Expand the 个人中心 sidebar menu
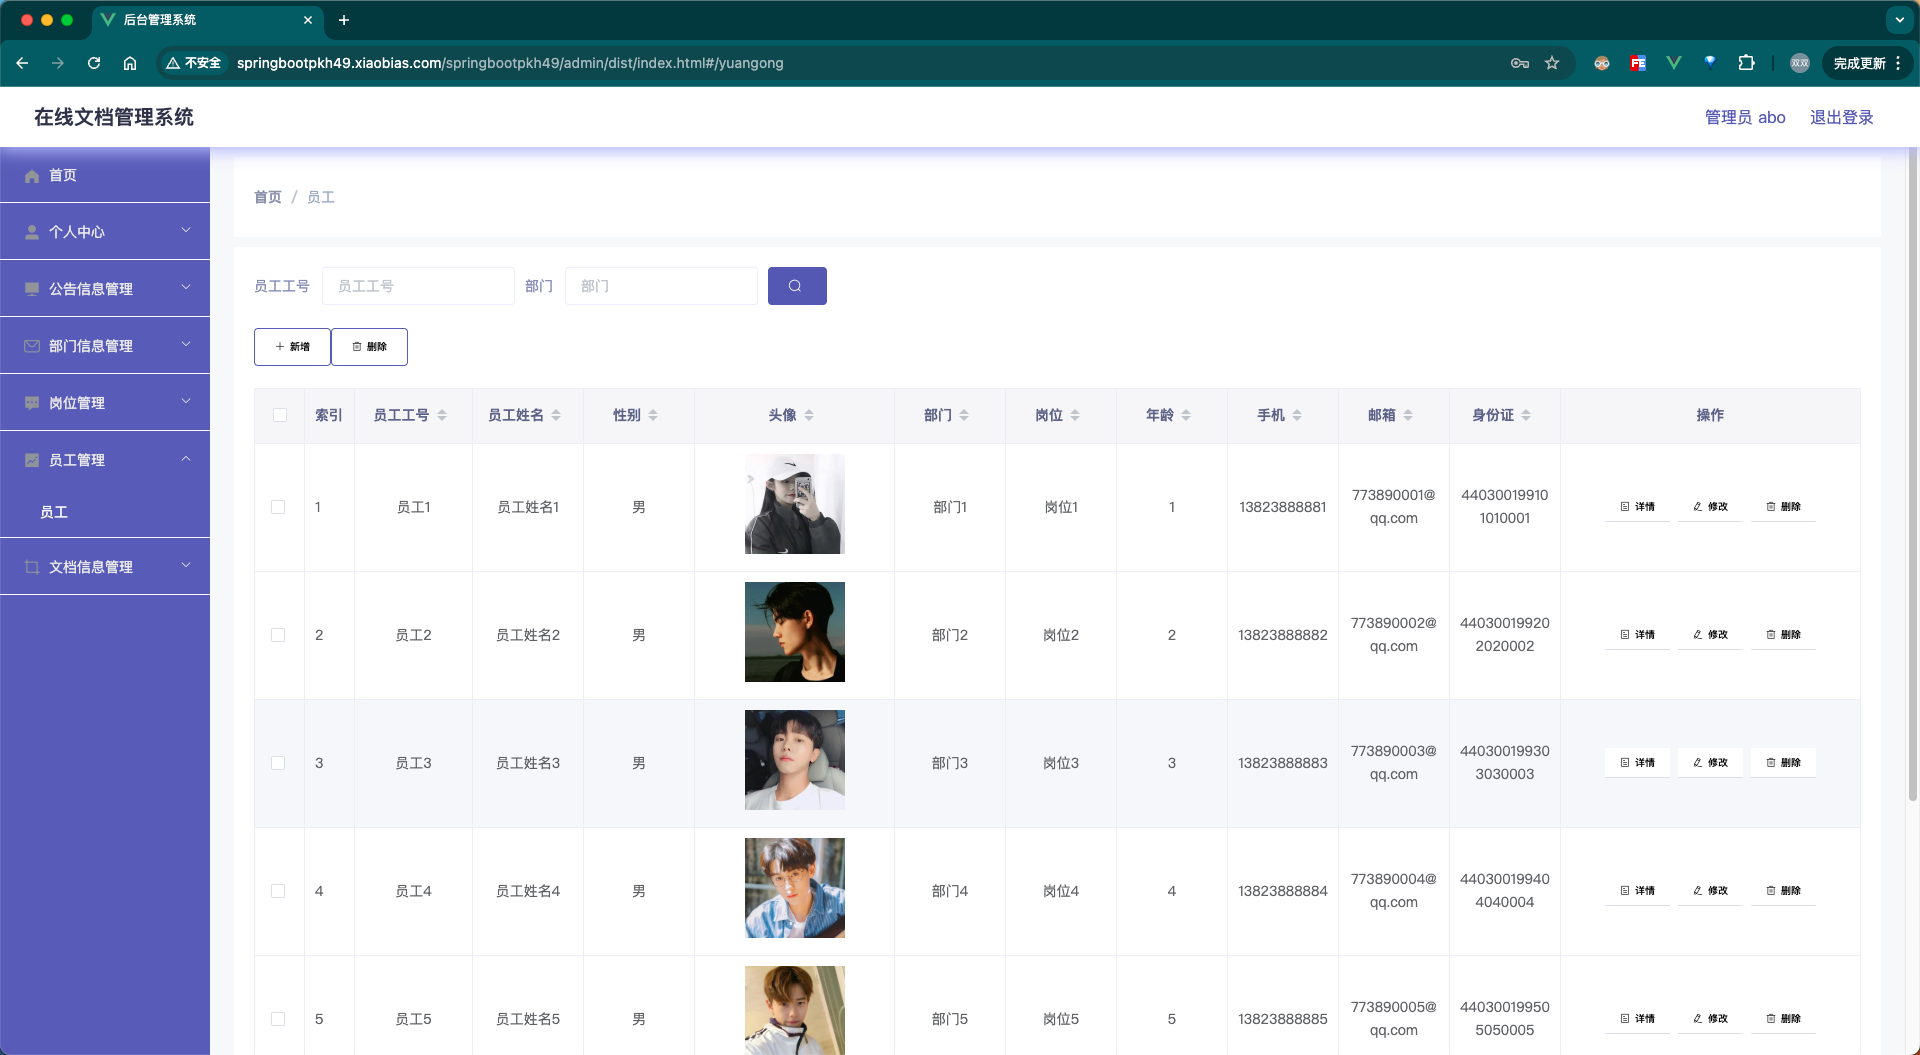Viewport: 1920px width, 1055px height. click(105, 231)
